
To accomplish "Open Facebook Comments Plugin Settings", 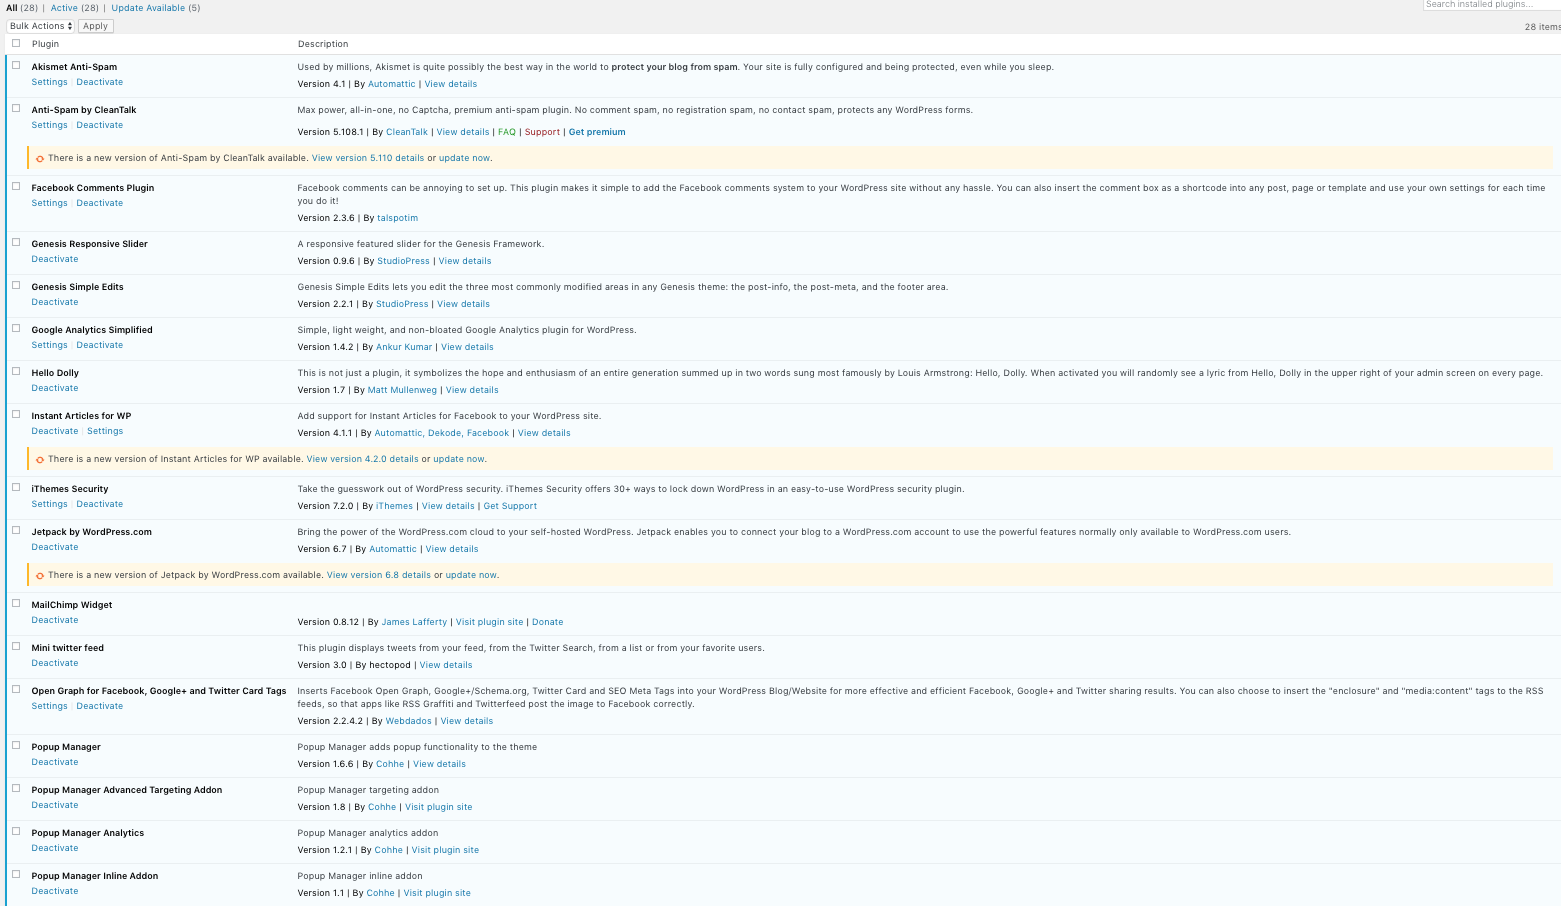I will 49,203.
